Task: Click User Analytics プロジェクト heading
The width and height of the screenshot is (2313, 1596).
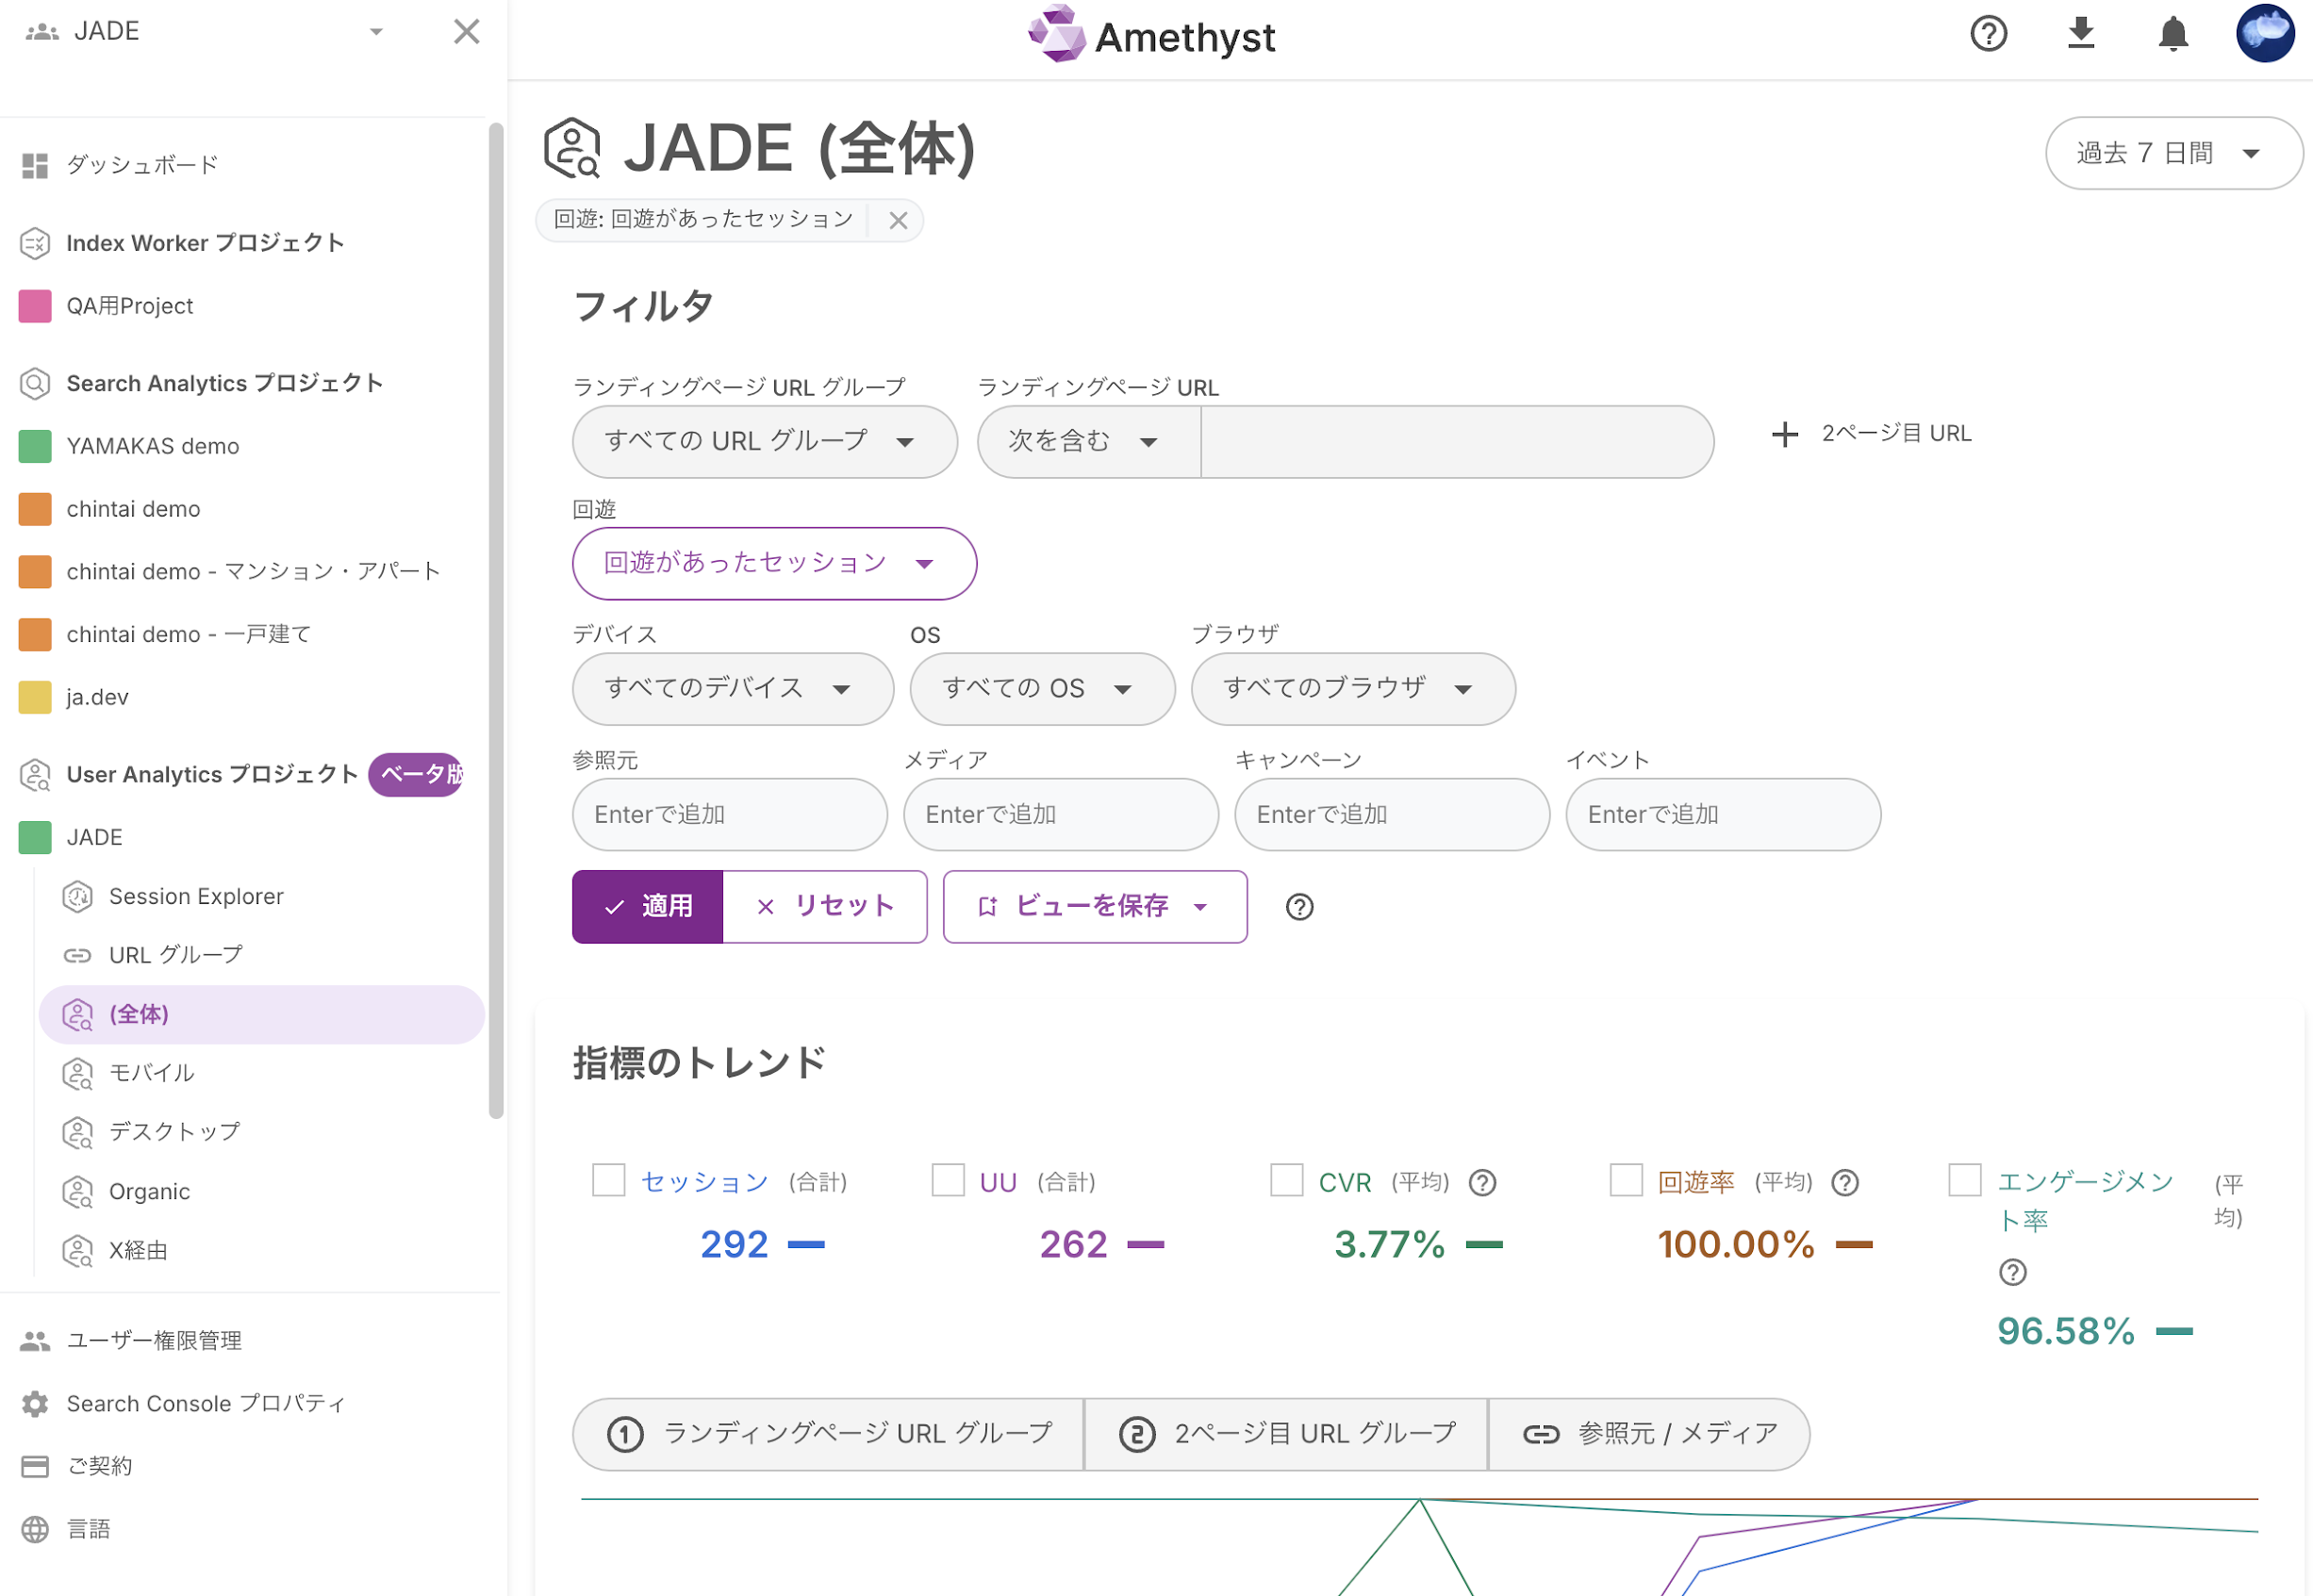Action: tap(212, 774)
